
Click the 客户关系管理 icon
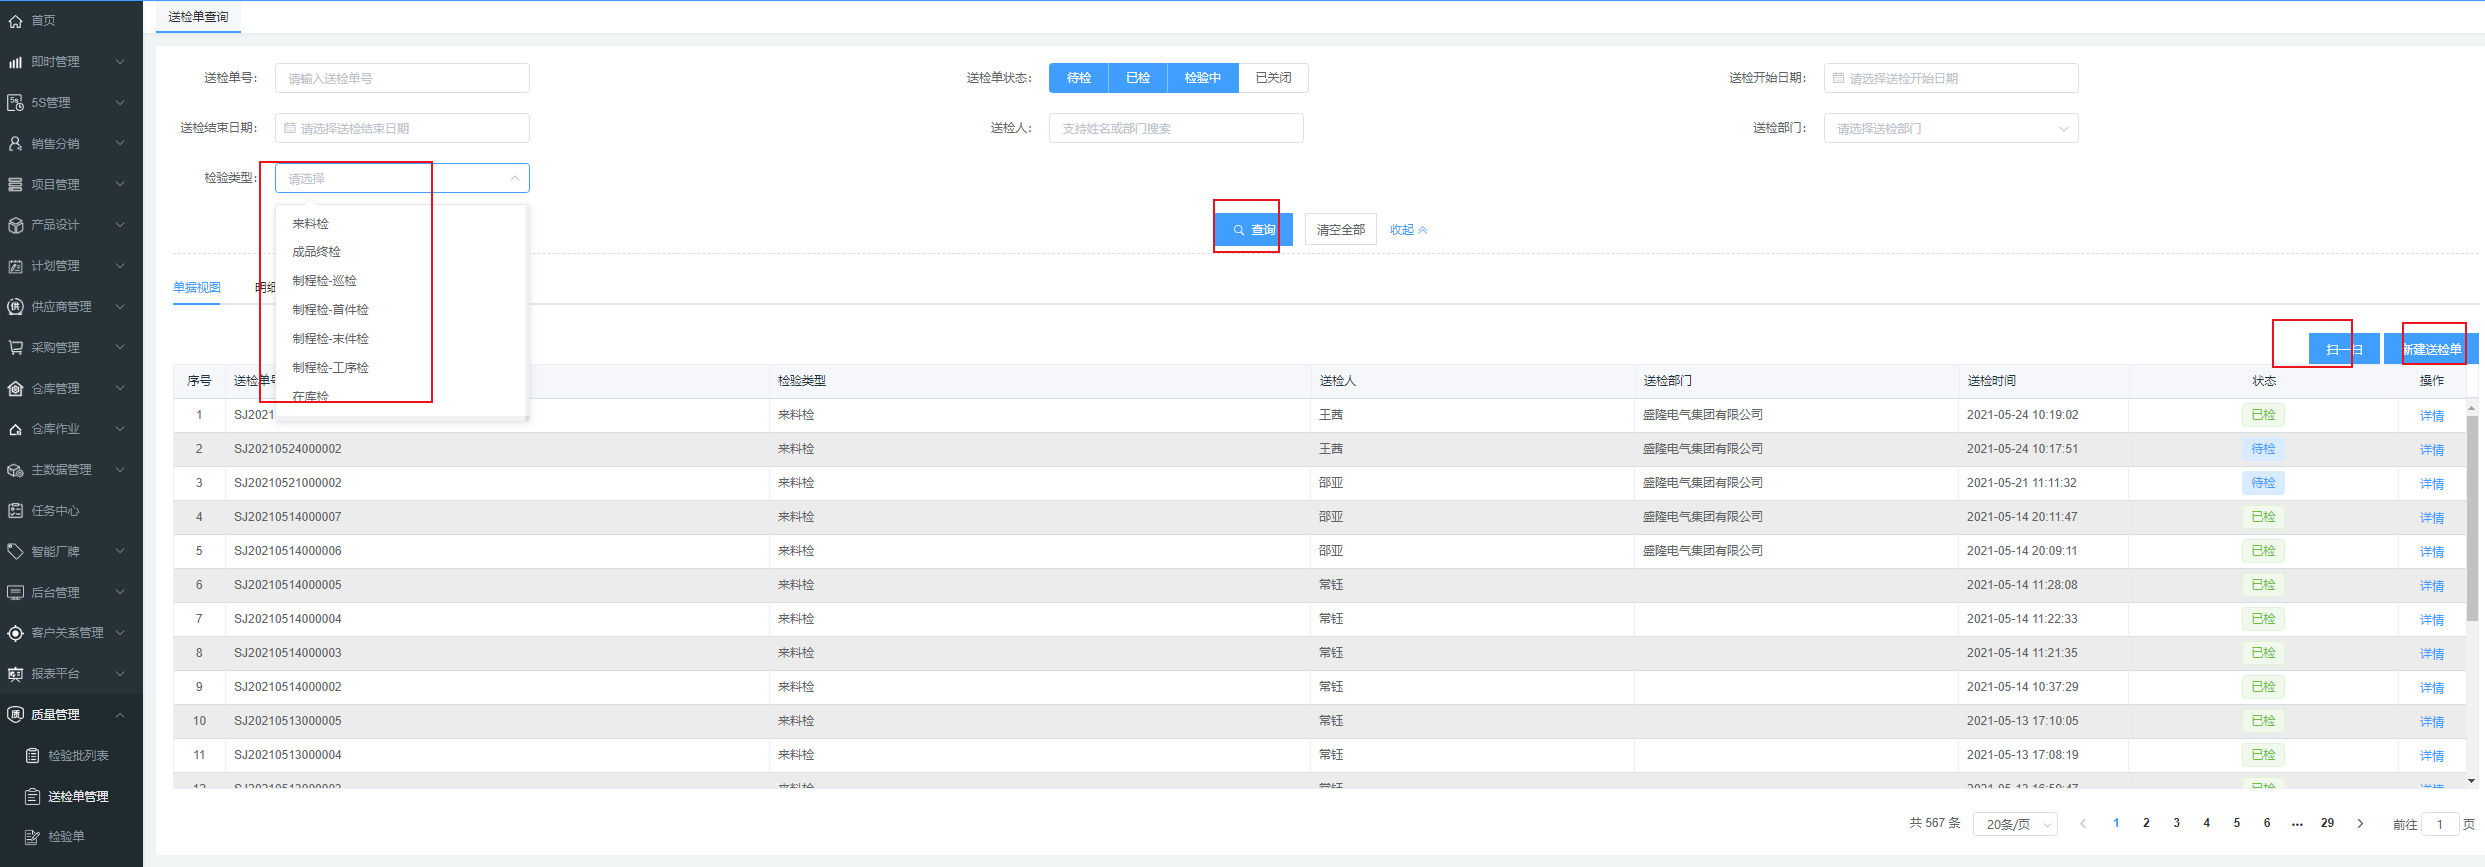coord(15,633)
